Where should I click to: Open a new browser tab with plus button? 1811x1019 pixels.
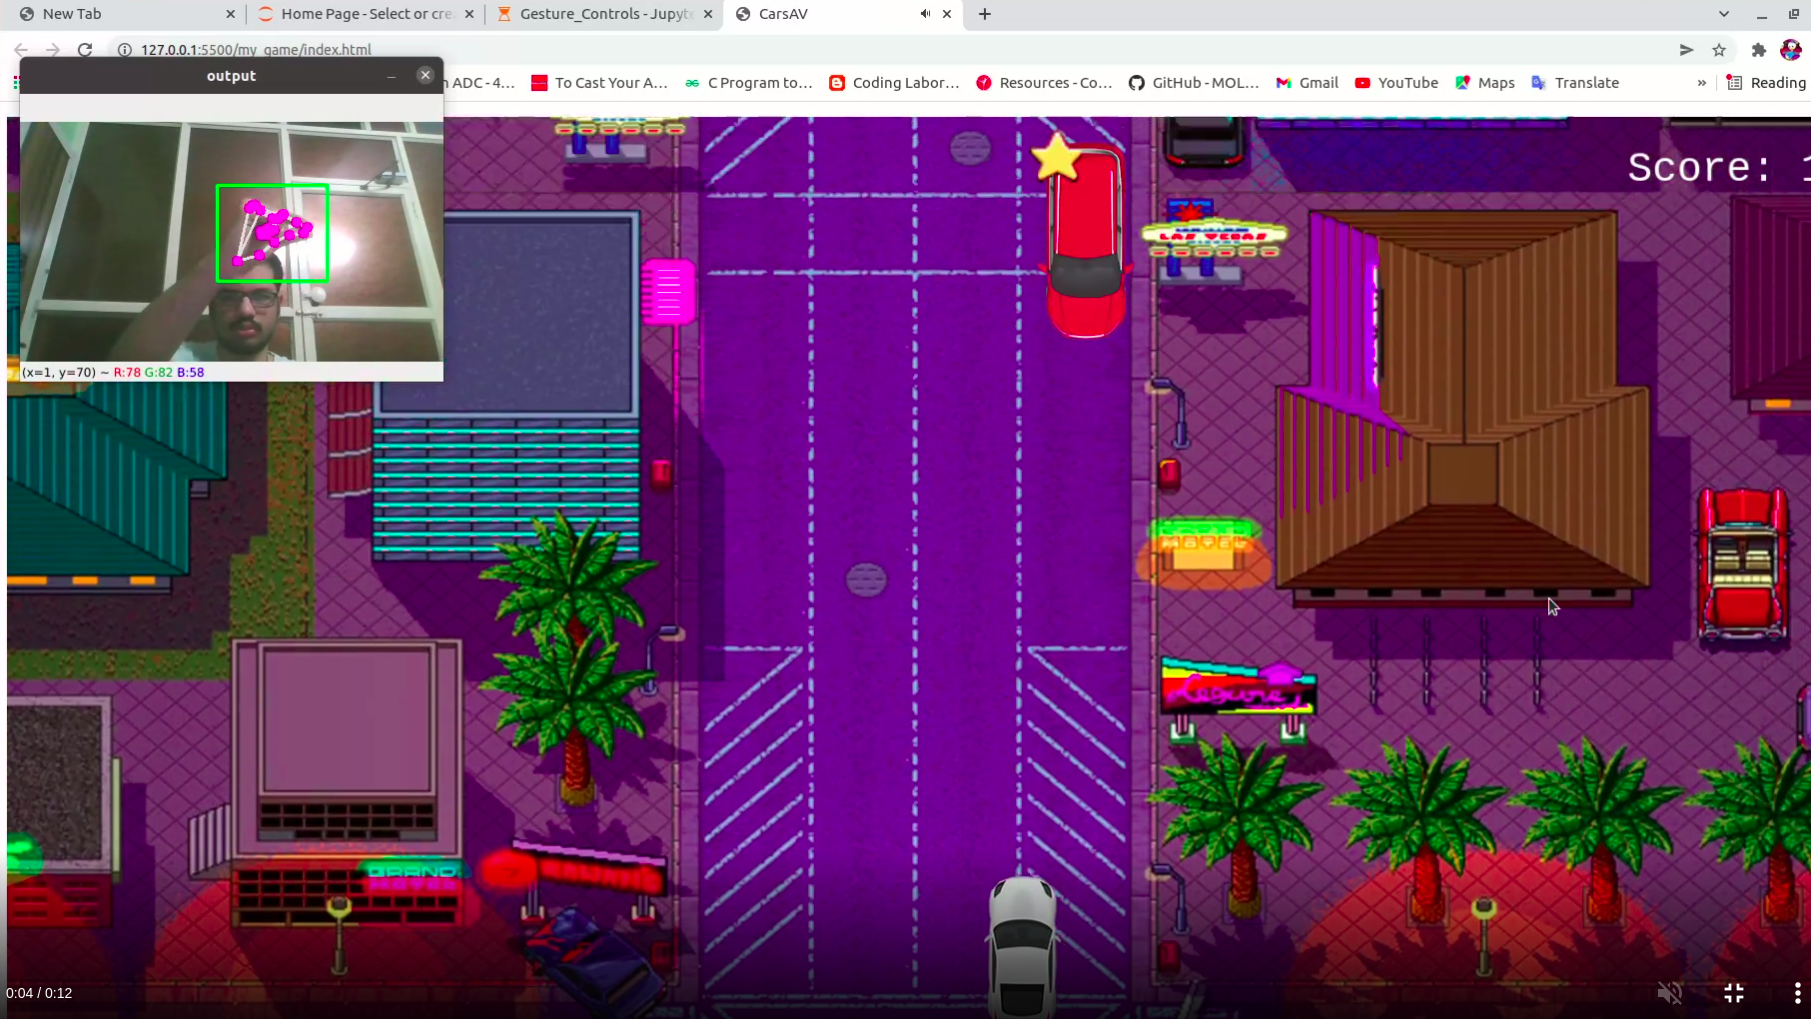985,14
